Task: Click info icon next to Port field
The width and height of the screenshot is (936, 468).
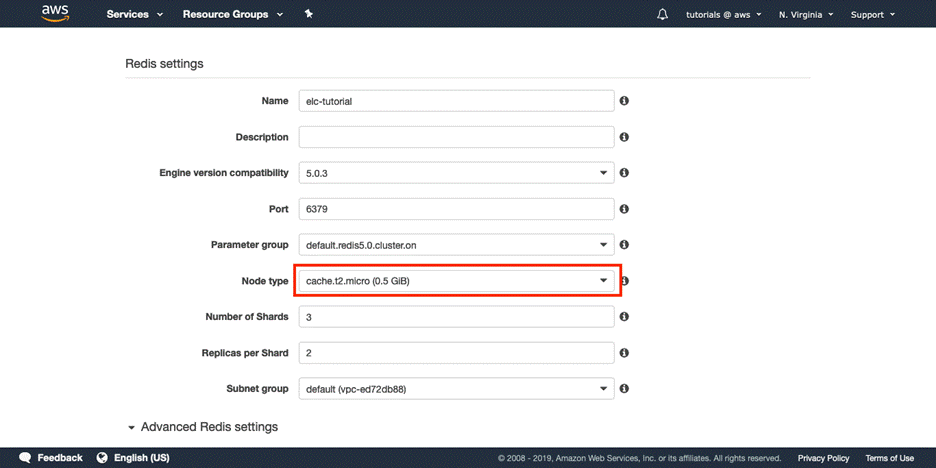Action: (x=624, y=209)
